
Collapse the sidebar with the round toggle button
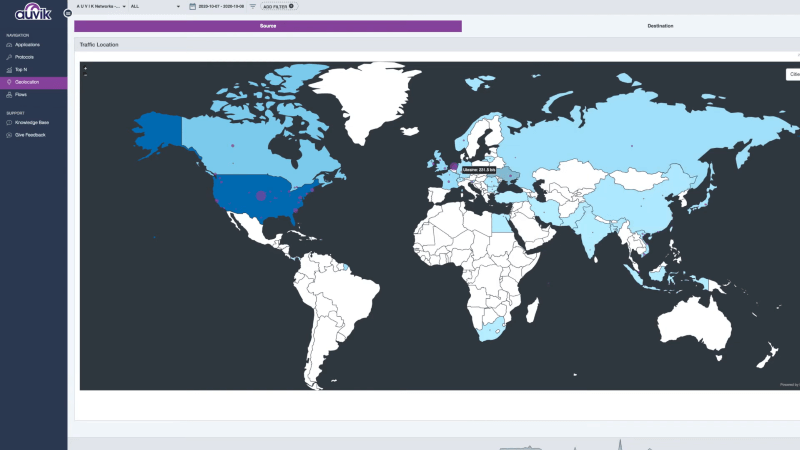point(68,13)
